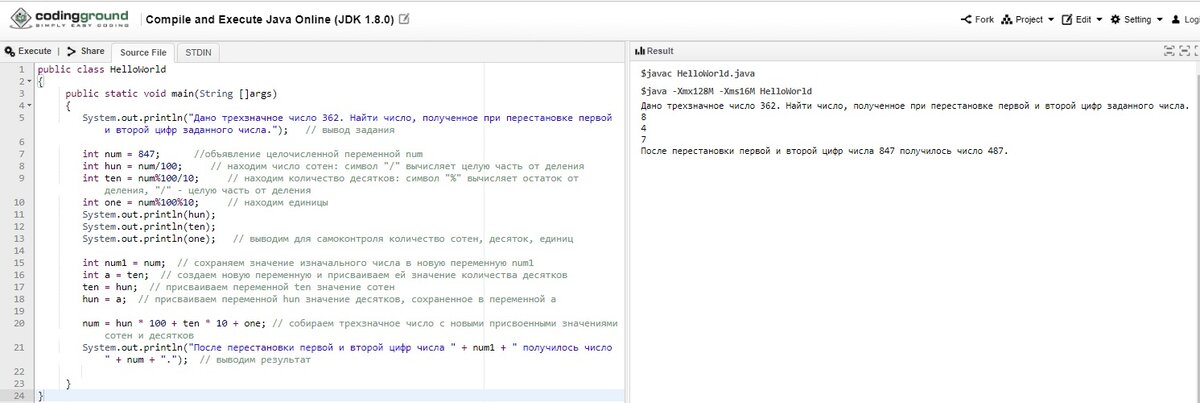Click on 'hun = a;' code
The height and width of the screenshot is (403, 1200).
pyautogui.click(x=105, y=299)
